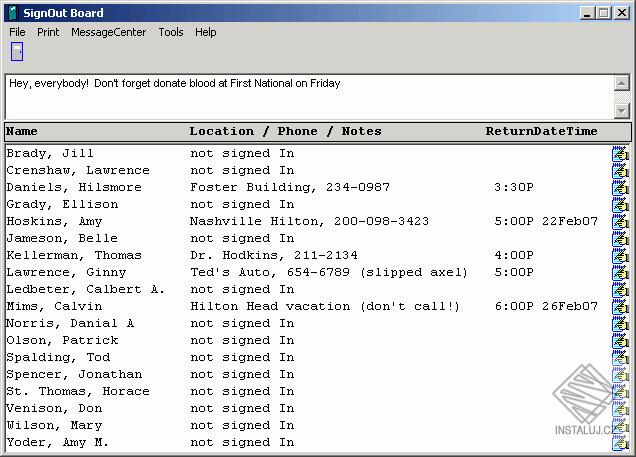This screenshot has width=636, height=457.
Task: Open the Tools menu
Action: coord(171,32)
